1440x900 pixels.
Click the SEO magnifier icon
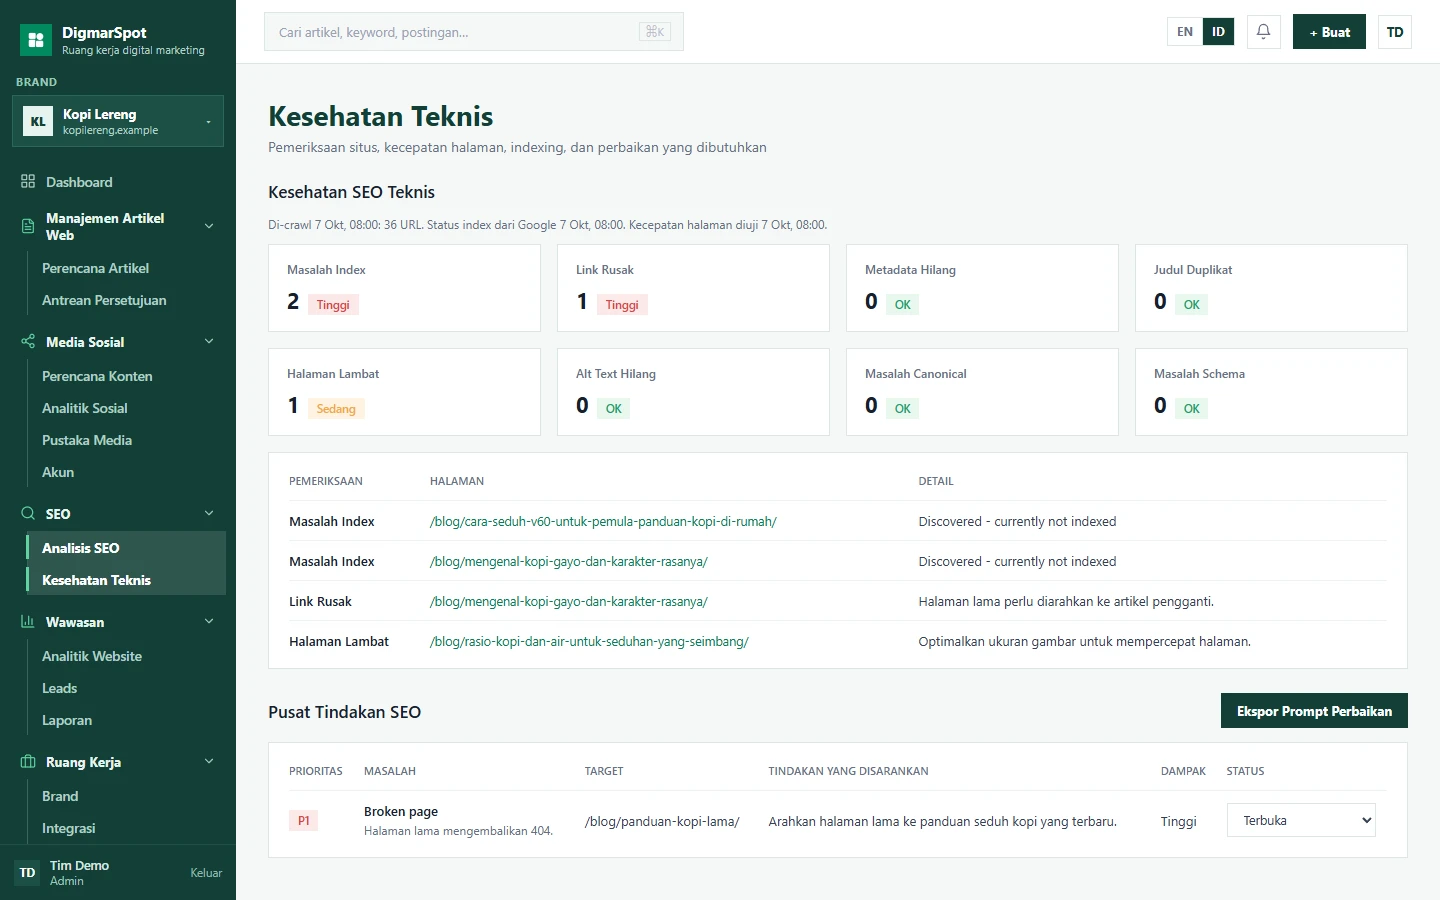(28, 514)
